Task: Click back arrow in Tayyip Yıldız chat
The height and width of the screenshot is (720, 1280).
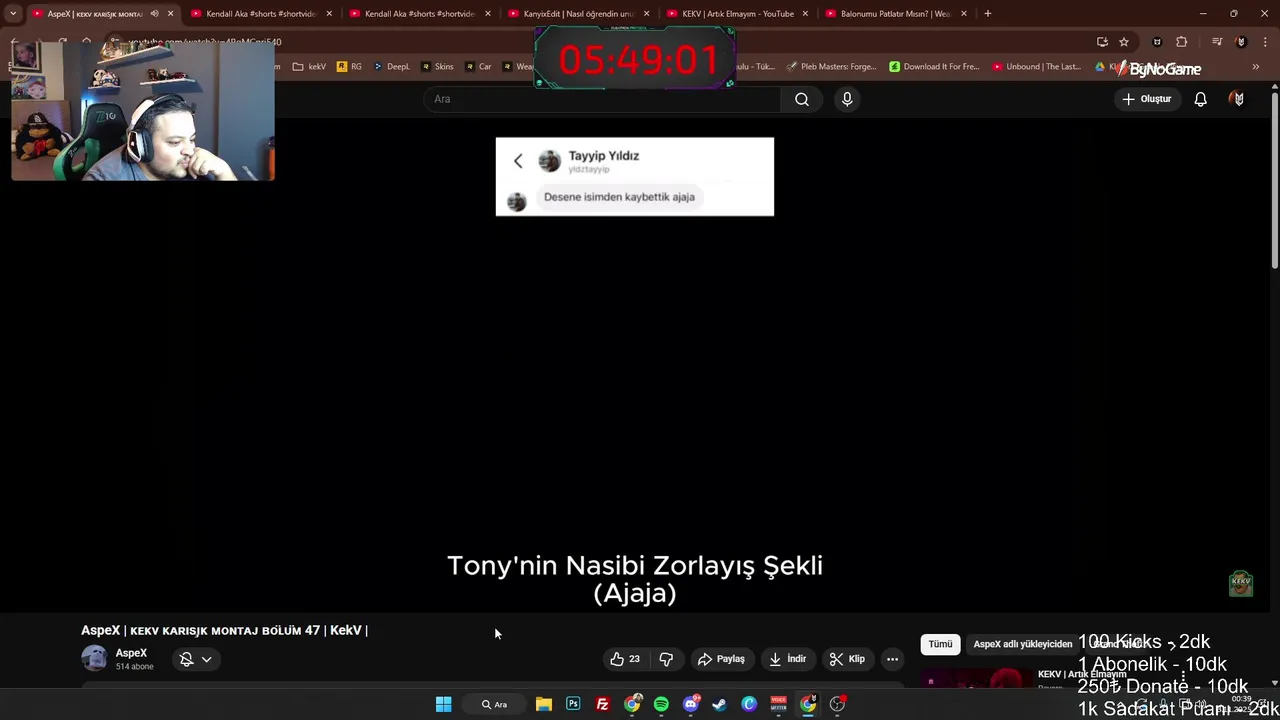Action: click(x=518, y=161)
